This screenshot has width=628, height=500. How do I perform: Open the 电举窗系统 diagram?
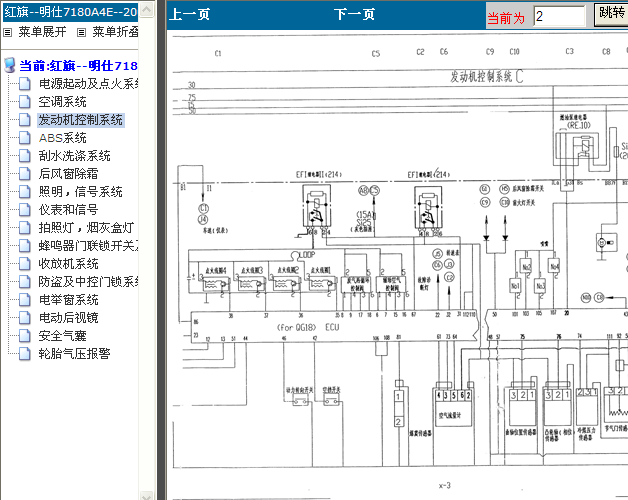[68, 300]
